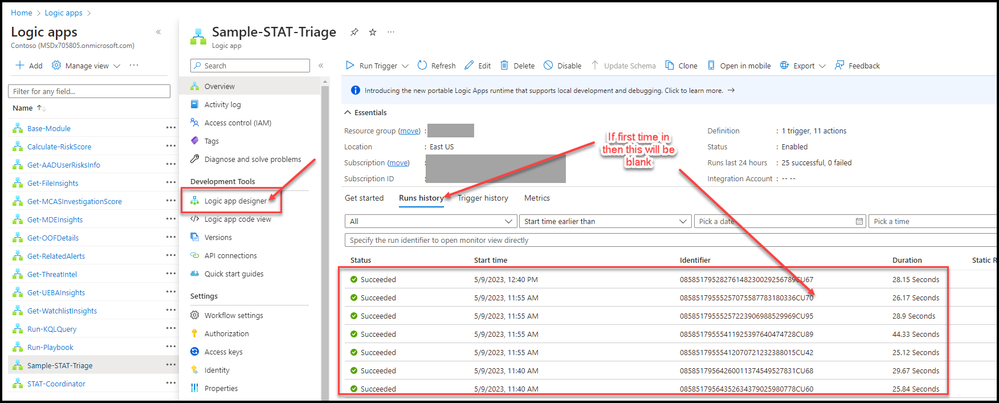Collapse the resource menu with the double chevron

click(x=321, y=66)
